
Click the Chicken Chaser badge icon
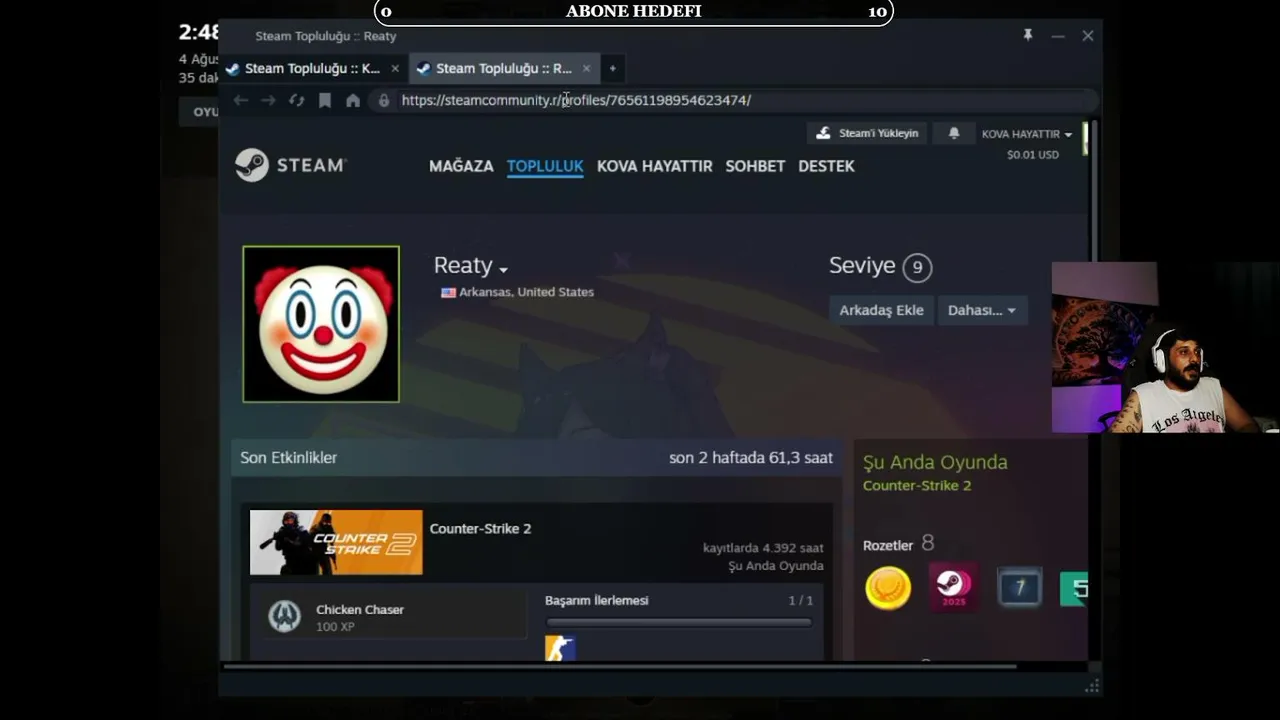284,616
